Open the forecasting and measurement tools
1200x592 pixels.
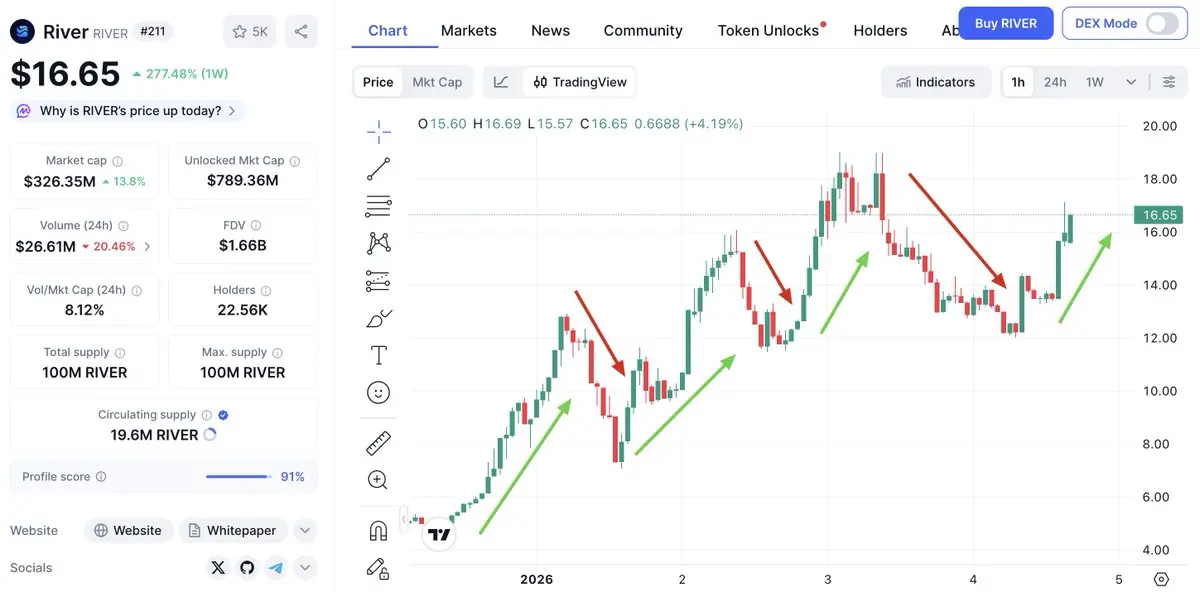tap(379, 281)
